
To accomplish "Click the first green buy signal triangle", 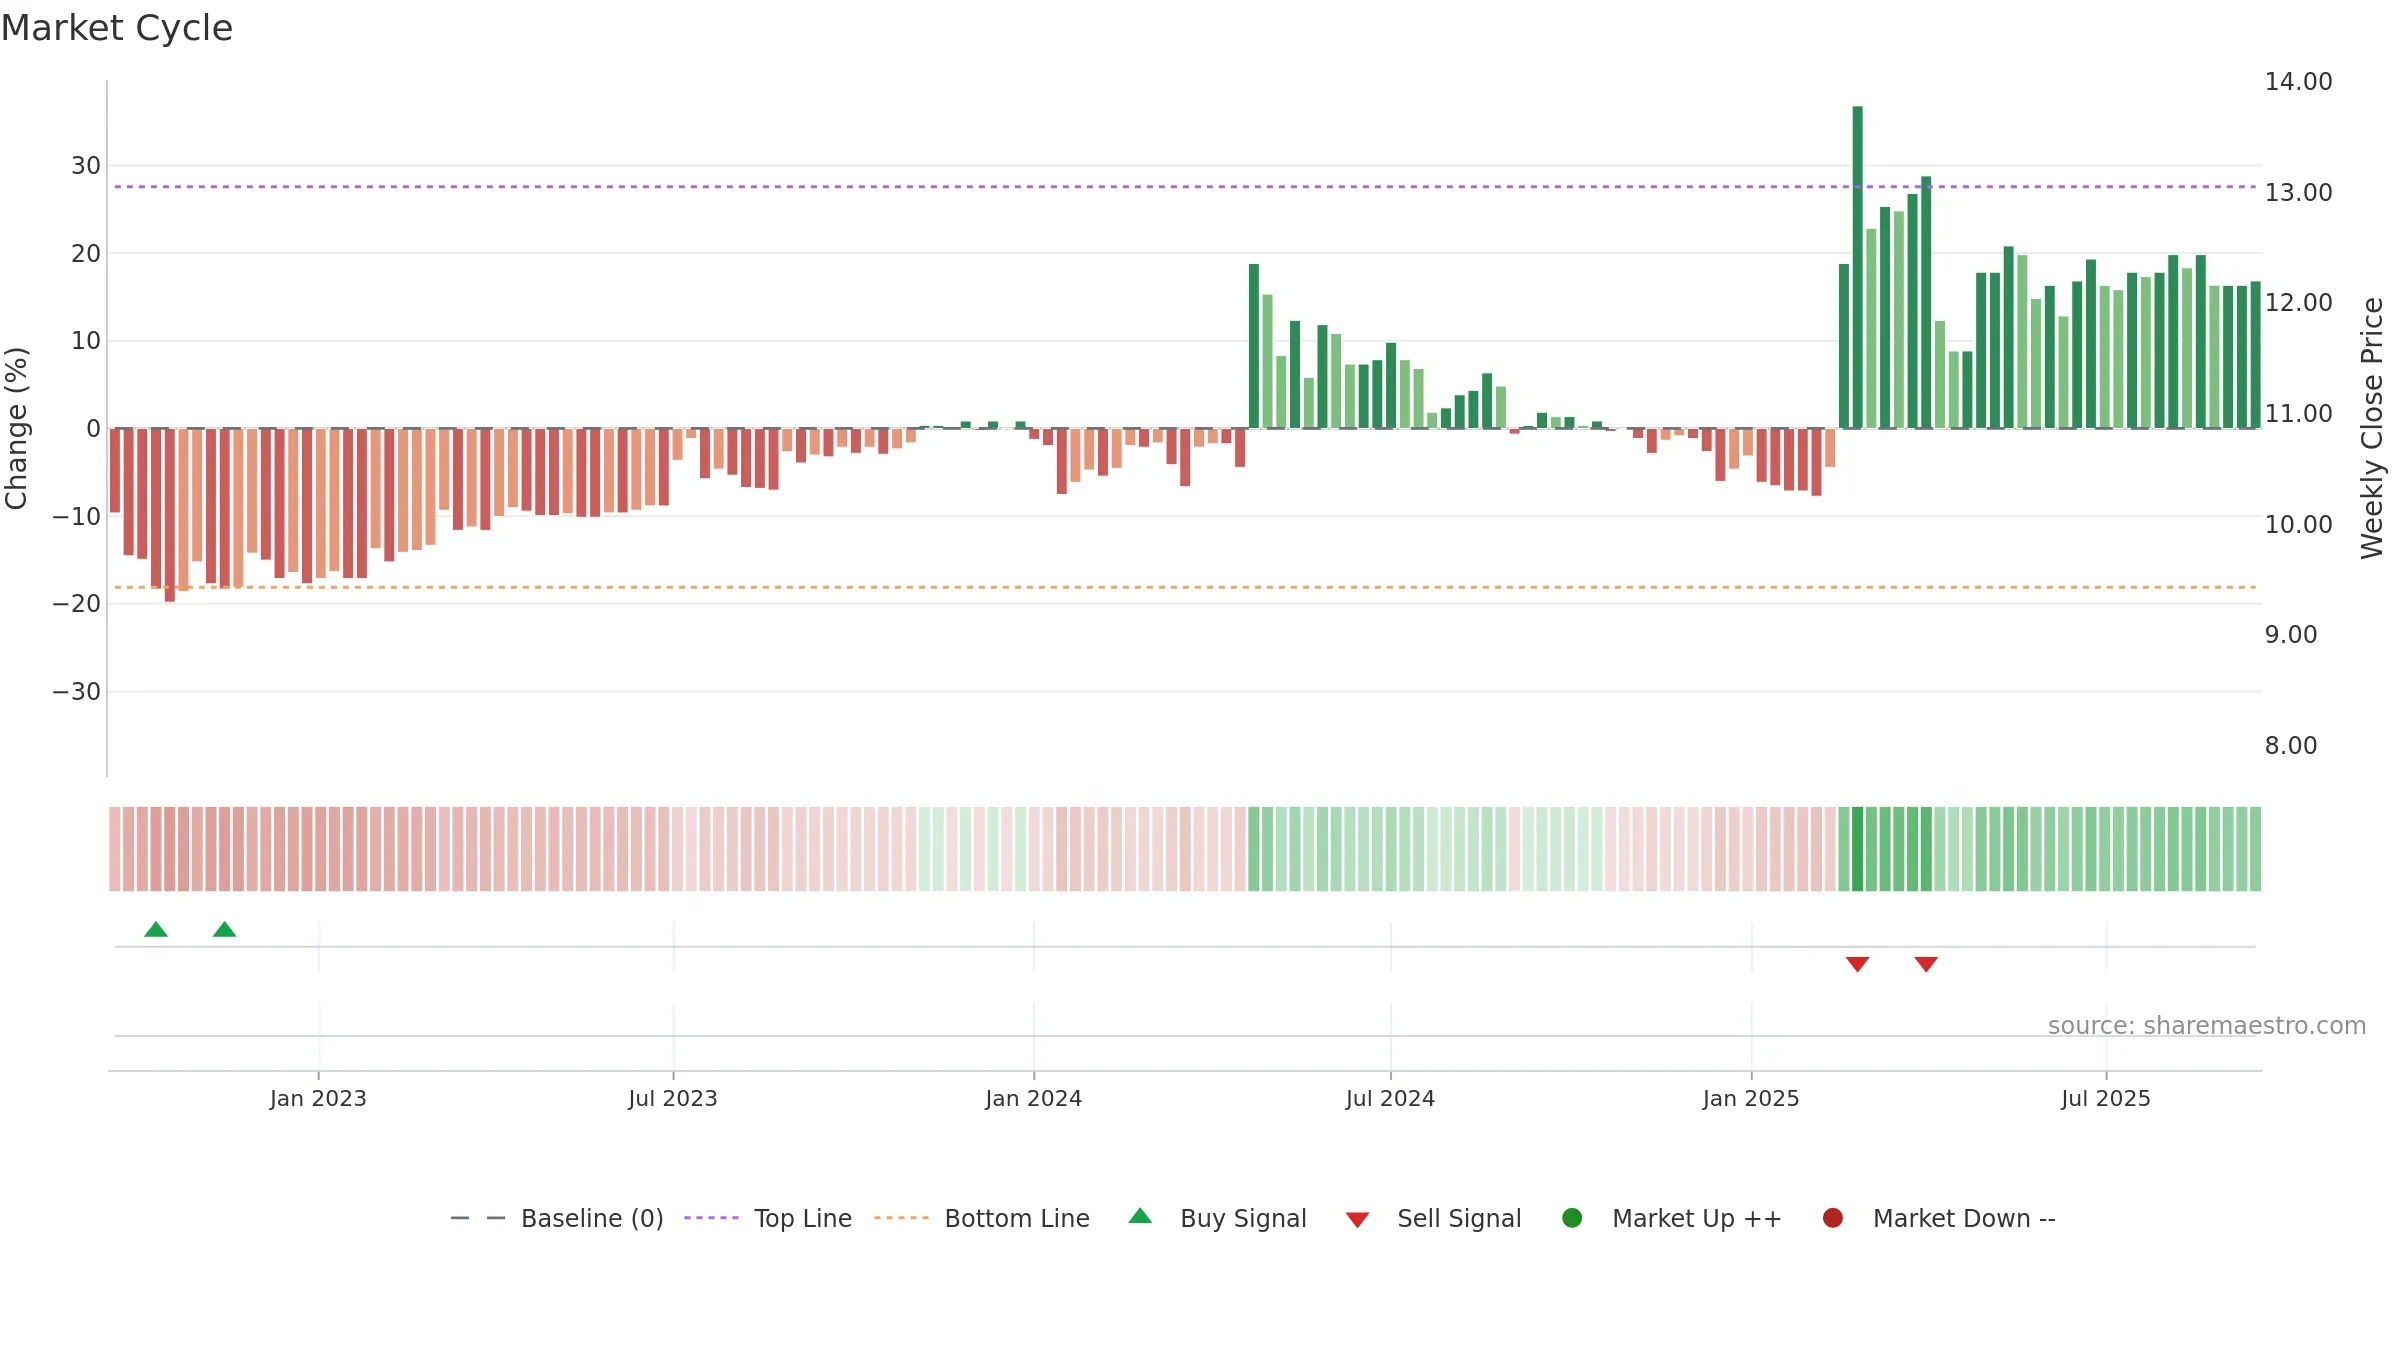I will pyautogui.click(x=156, y=930).
